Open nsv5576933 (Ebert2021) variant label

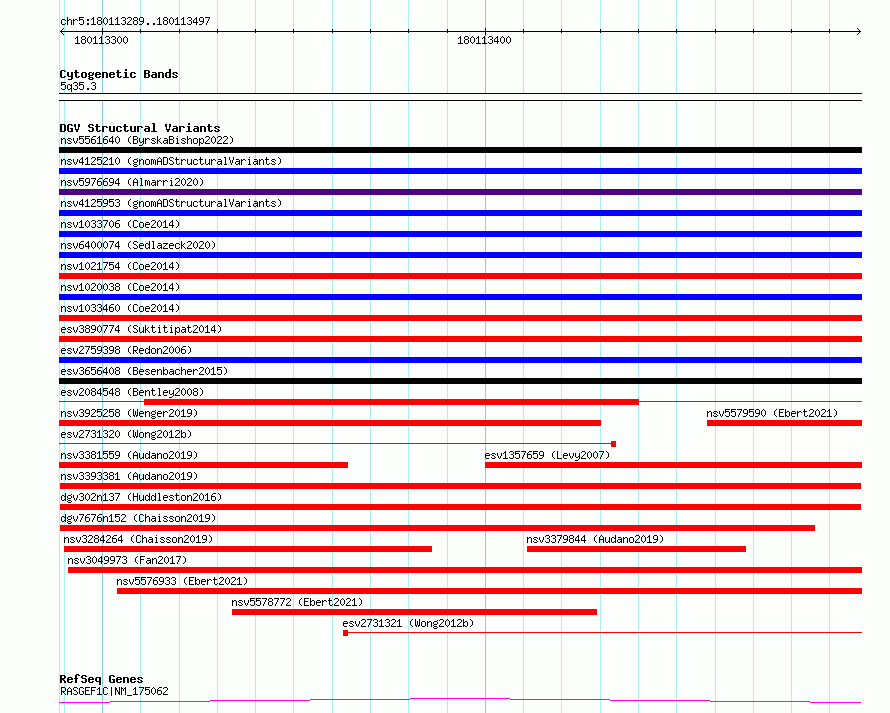click(182, 581)
